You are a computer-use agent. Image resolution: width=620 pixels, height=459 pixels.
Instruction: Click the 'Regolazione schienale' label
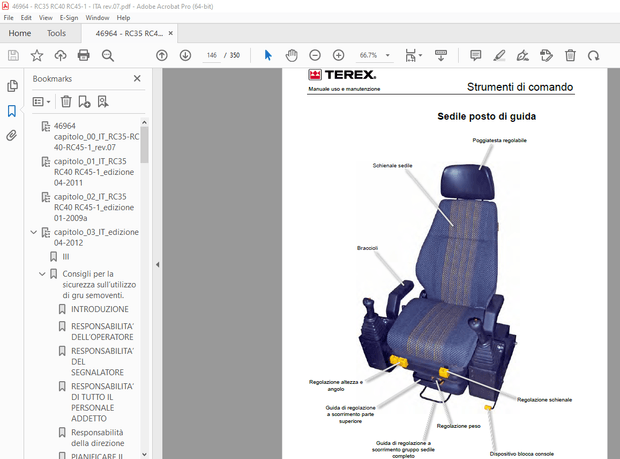coord(544,400)
